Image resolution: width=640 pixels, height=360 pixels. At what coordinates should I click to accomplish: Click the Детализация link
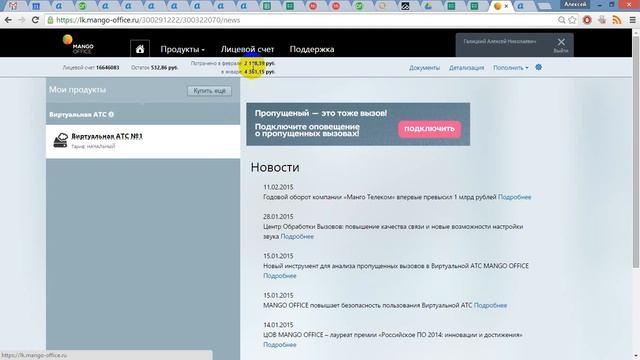tap(467, 68)
